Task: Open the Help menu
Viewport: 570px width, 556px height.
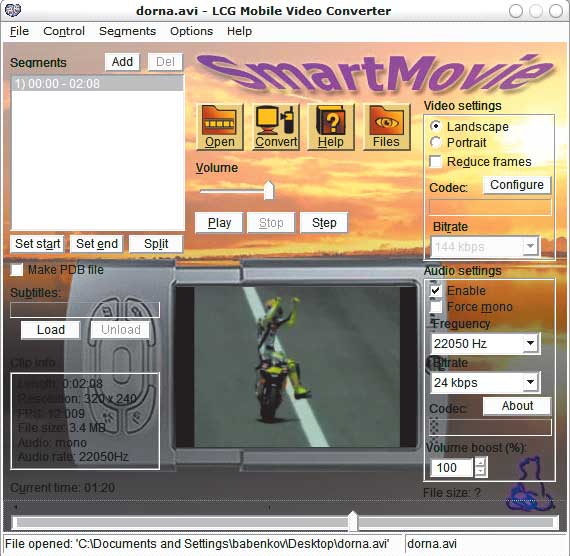Action: point(239,31)
